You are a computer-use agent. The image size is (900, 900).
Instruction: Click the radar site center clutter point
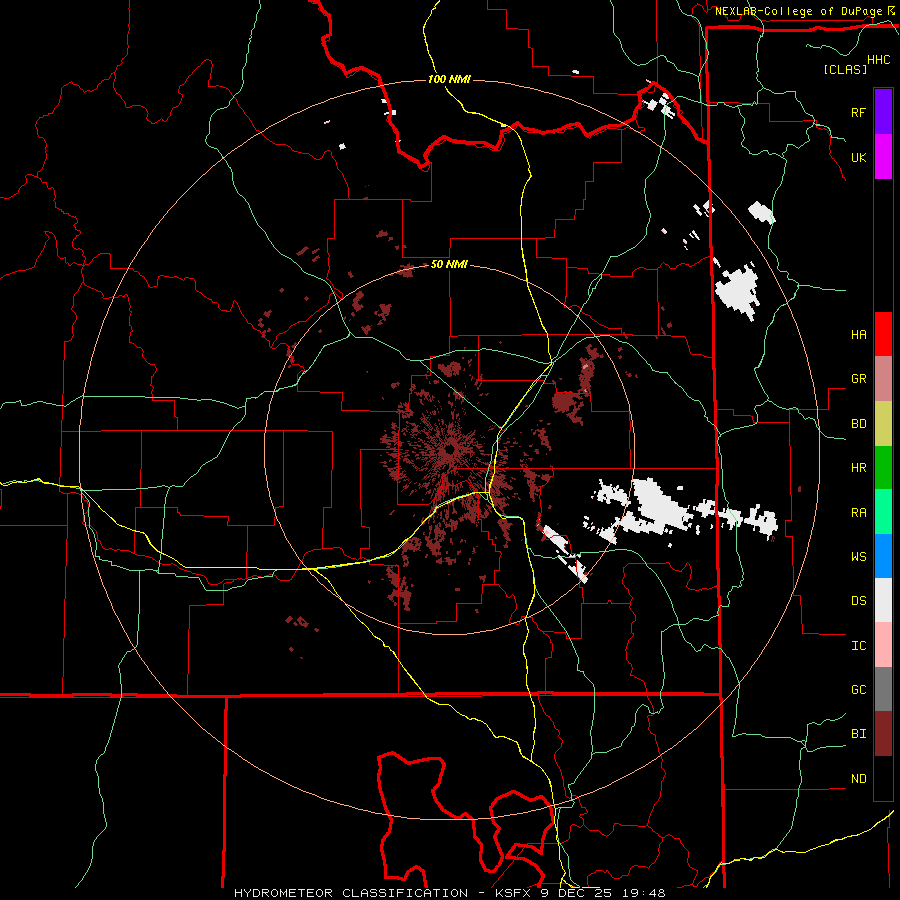450,449
